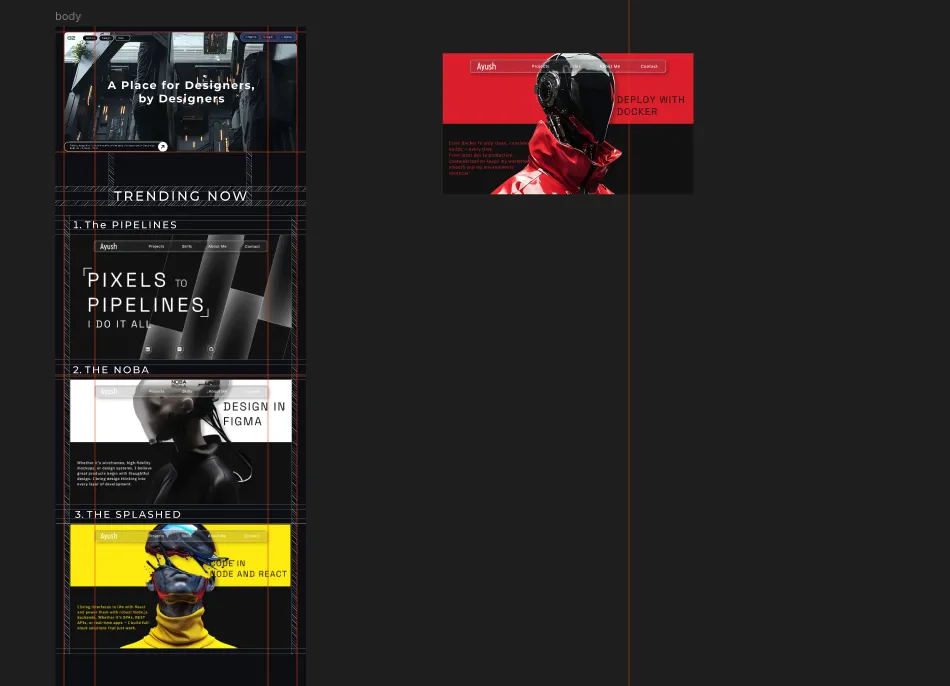Image resolution: width=950 pixels, height=686 pixels.
Task: Click the first item in the blue pill menu, hero top-right
Action: pyautogui.click(x=251, y=37)
